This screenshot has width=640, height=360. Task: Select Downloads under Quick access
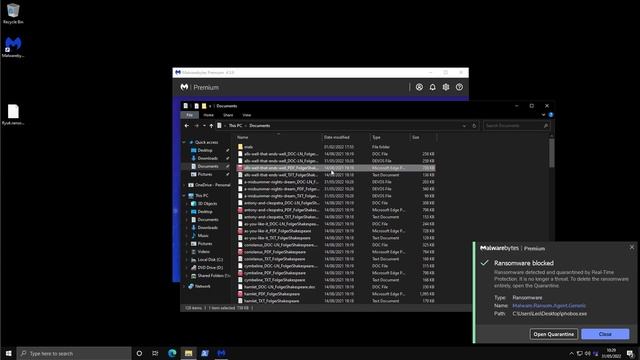[x=207, y=158]
